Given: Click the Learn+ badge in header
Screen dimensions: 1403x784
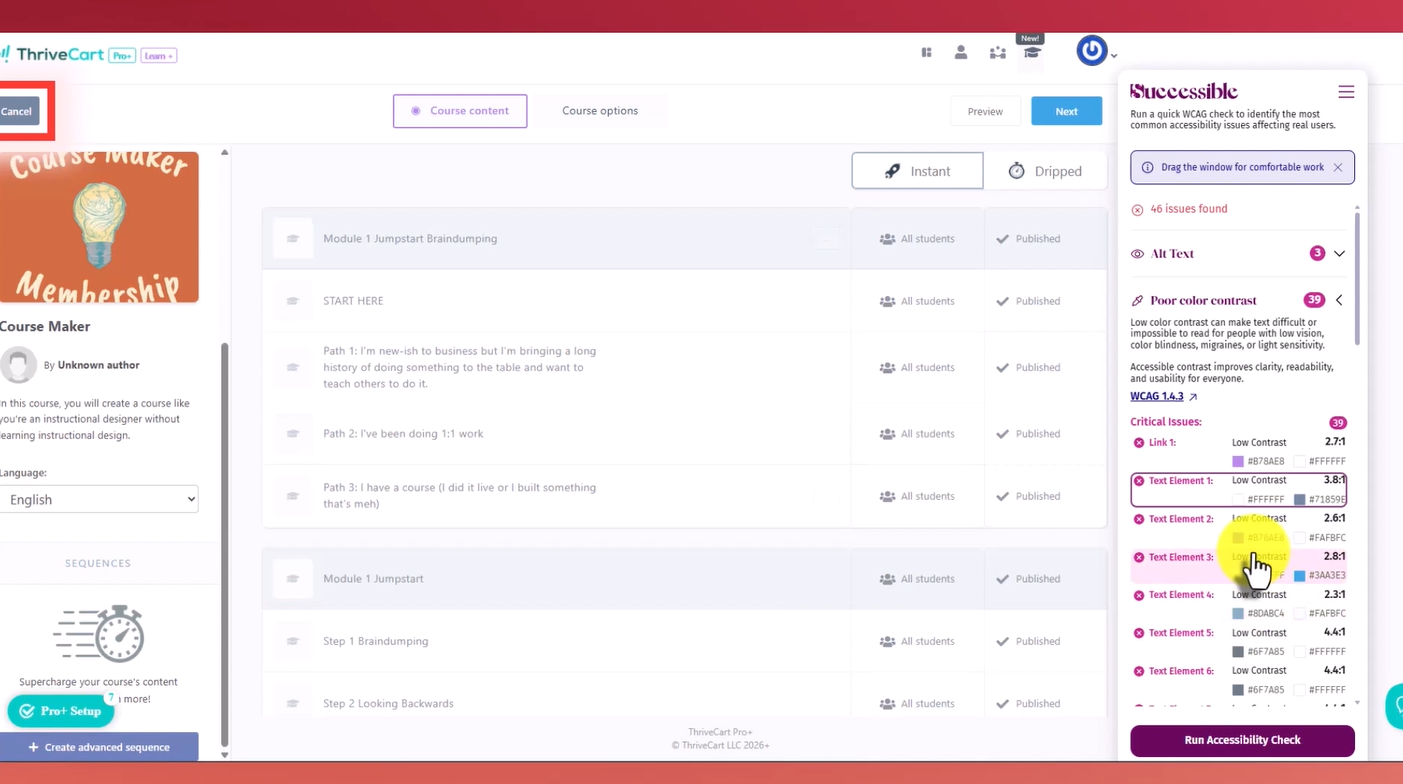Looking at the screenshot, I should (x=159, y=56).
